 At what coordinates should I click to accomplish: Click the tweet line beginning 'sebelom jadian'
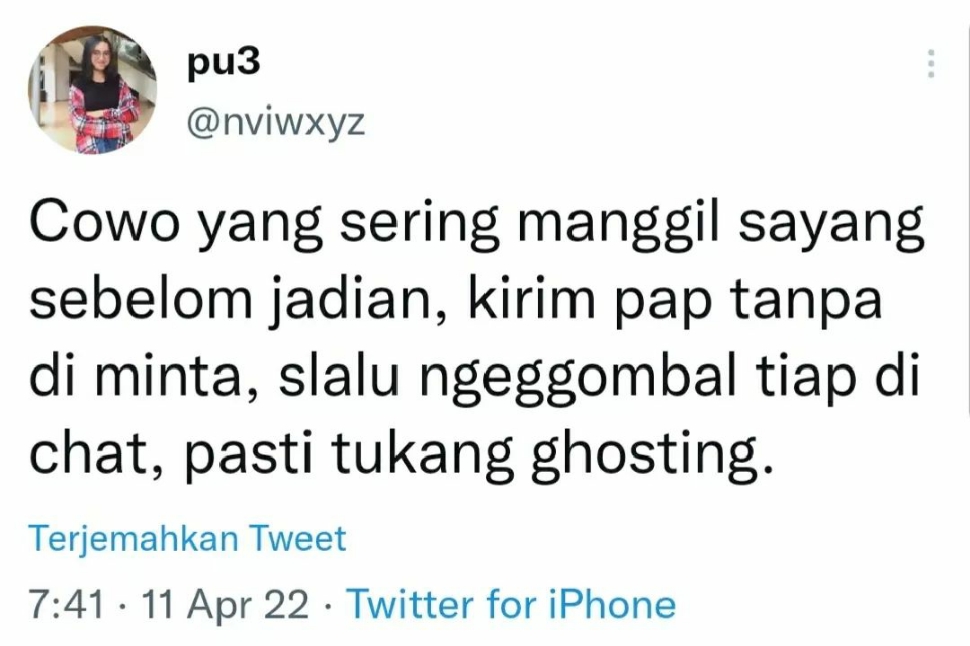click(x=455, y=302)
